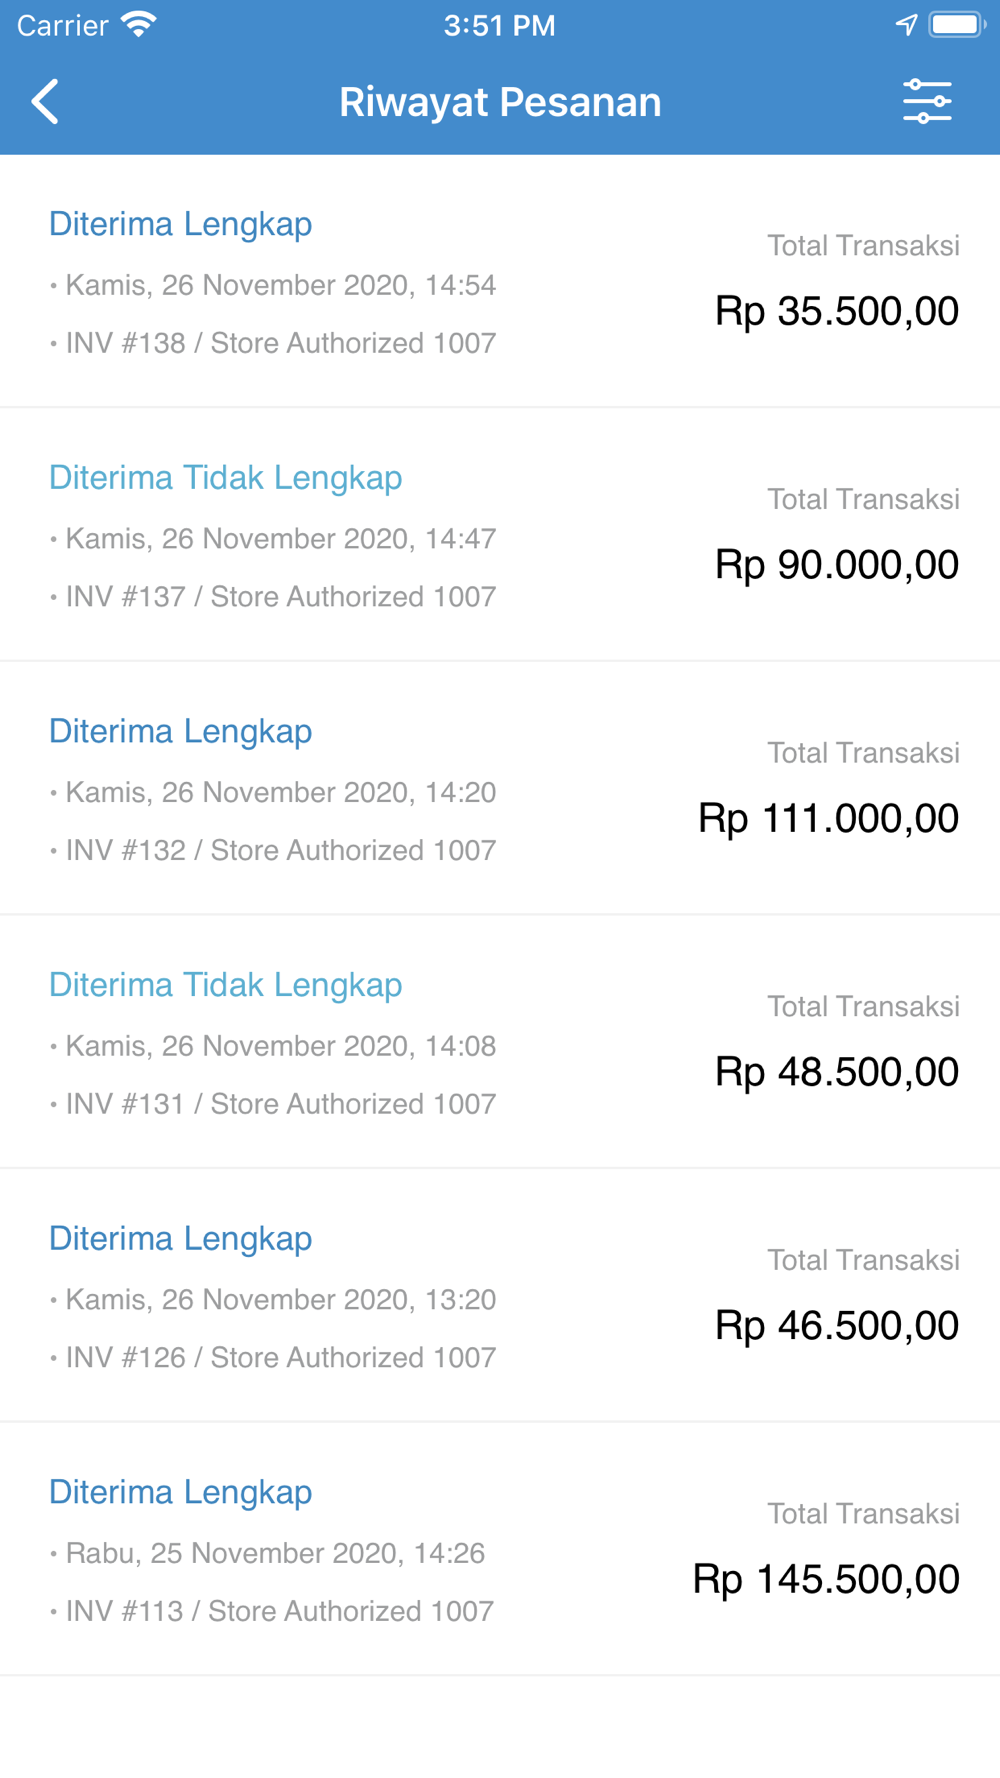Viewport: 1000px width, 1778px height.
Task: Open order INV #138 details
Action: click(280, 343)
